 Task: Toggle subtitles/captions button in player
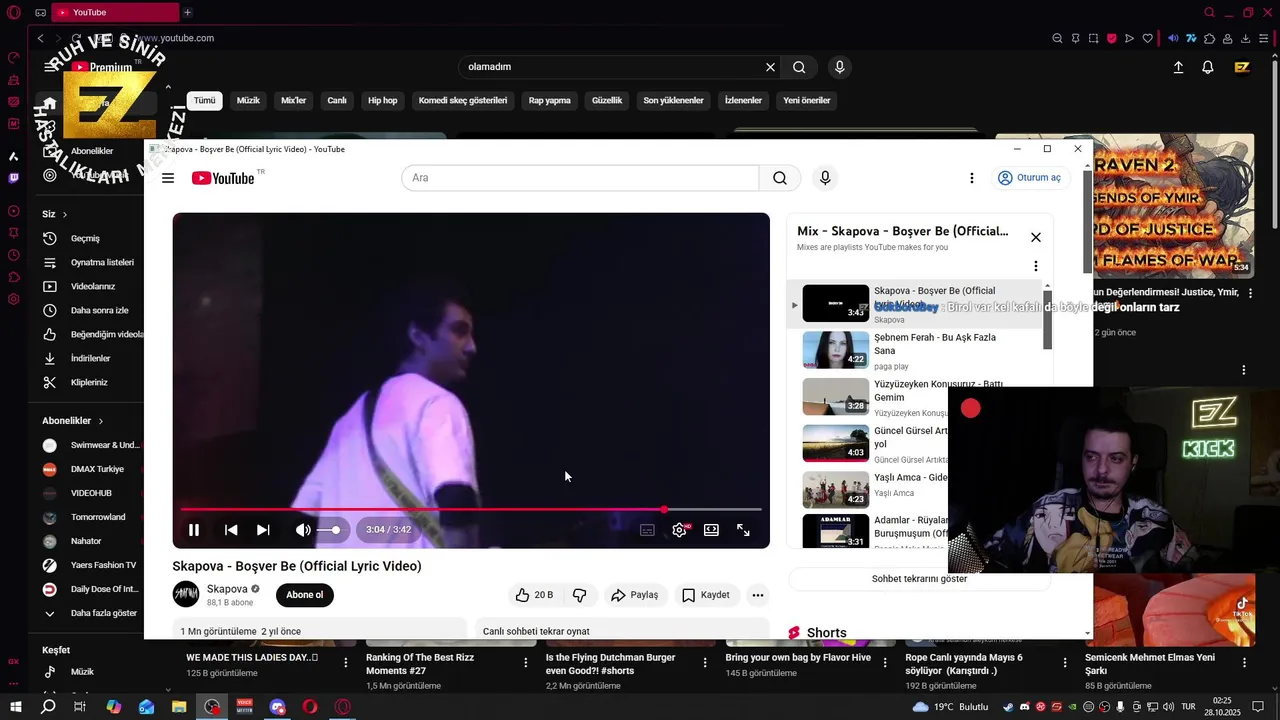click(x=647, y=530)
